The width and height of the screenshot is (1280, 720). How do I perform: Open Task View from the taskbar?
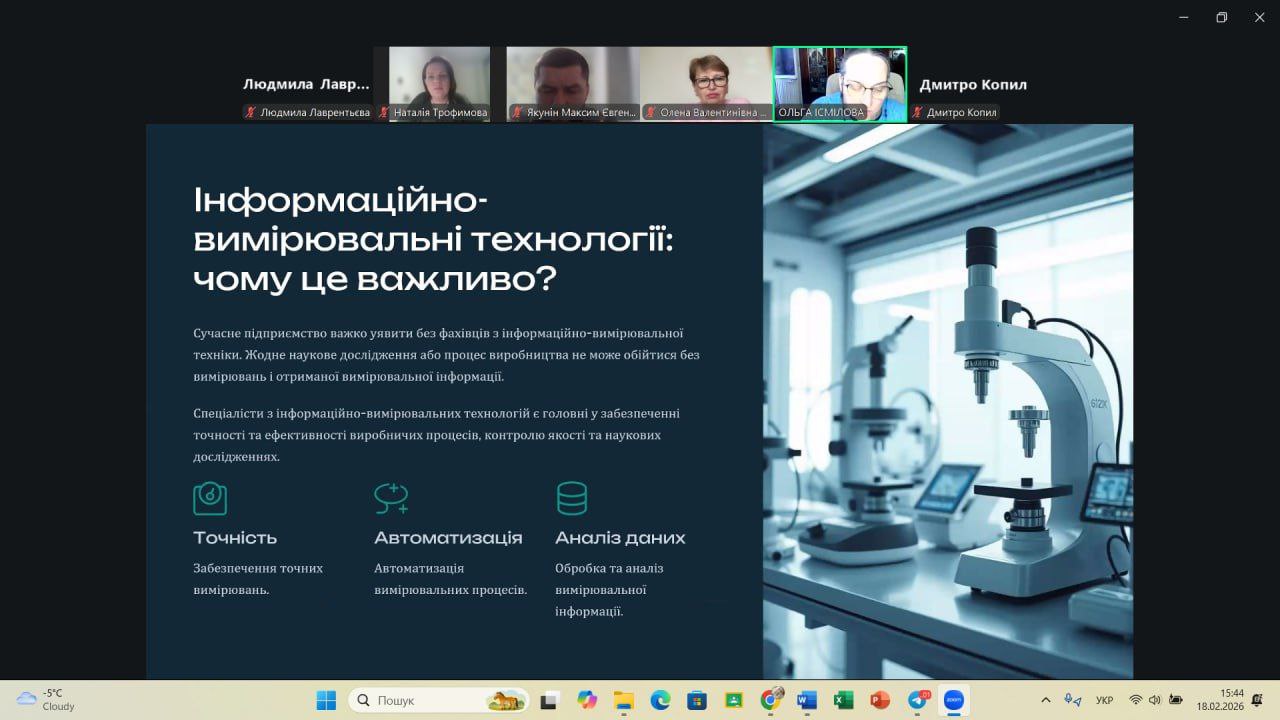549,700
